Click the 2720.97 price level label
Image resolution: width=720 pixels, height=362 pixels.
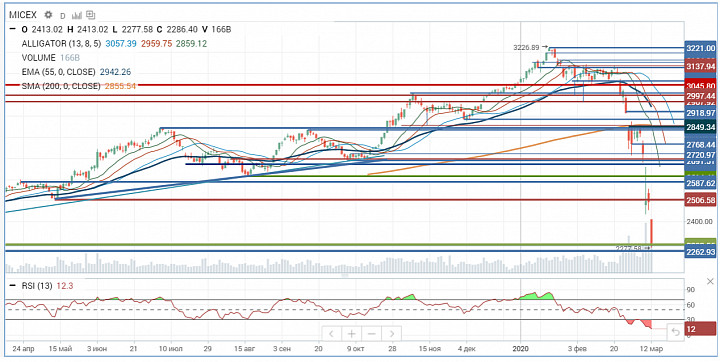pyautogui.click(x=700, y=154)
